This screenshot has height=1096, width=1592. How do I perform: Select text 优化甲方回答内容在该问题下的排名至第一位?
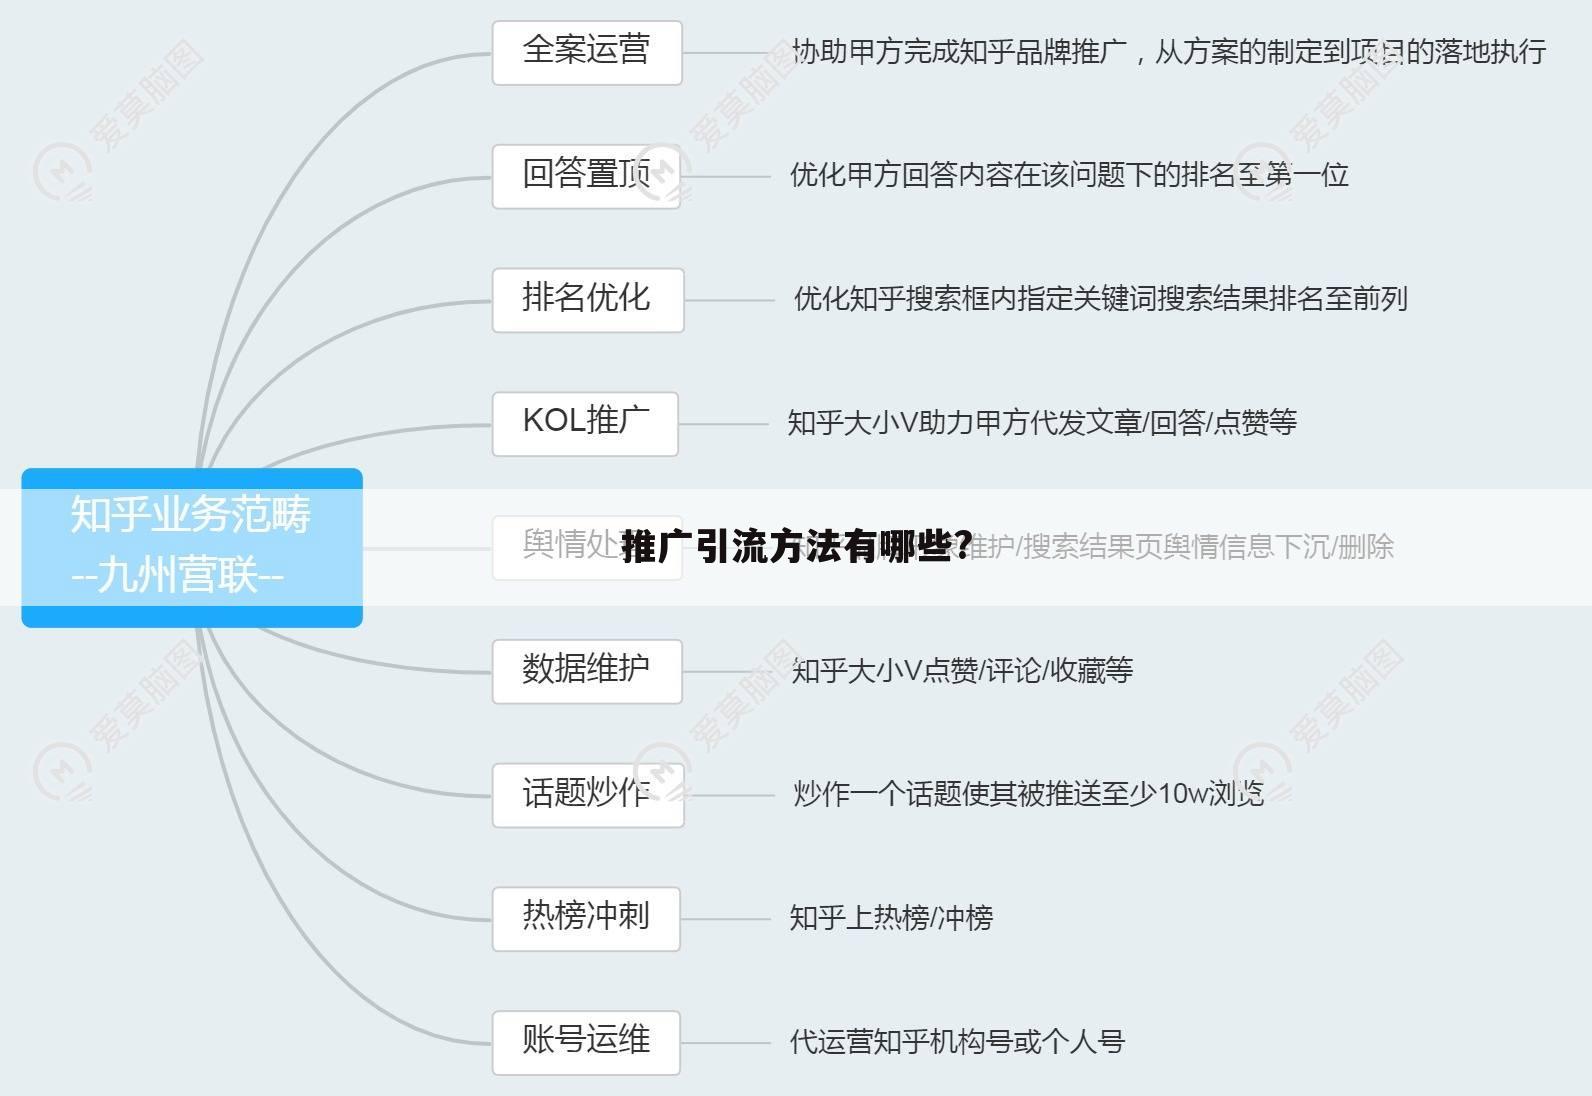coord(1069,175)
